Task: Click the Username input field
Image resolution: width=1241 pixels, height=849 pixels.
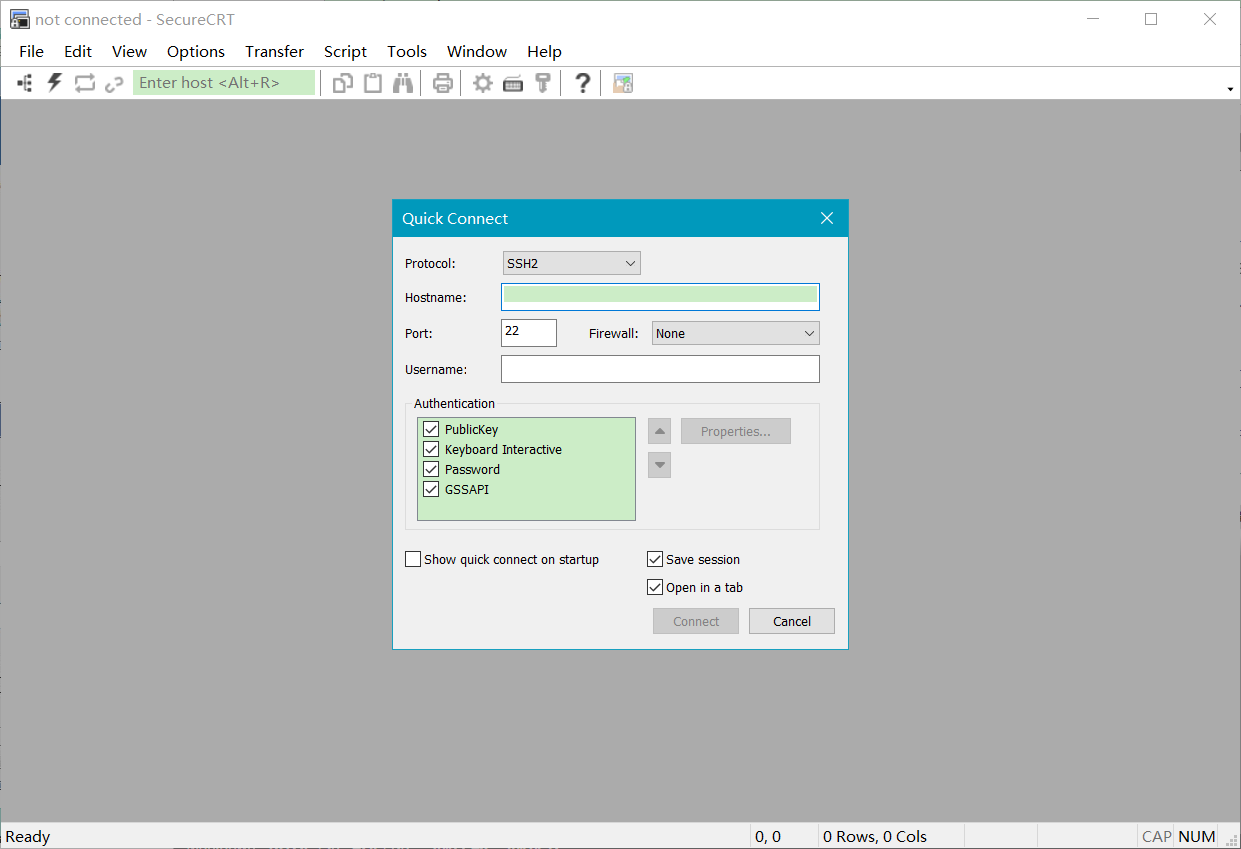Action: [x=660, y=369]
